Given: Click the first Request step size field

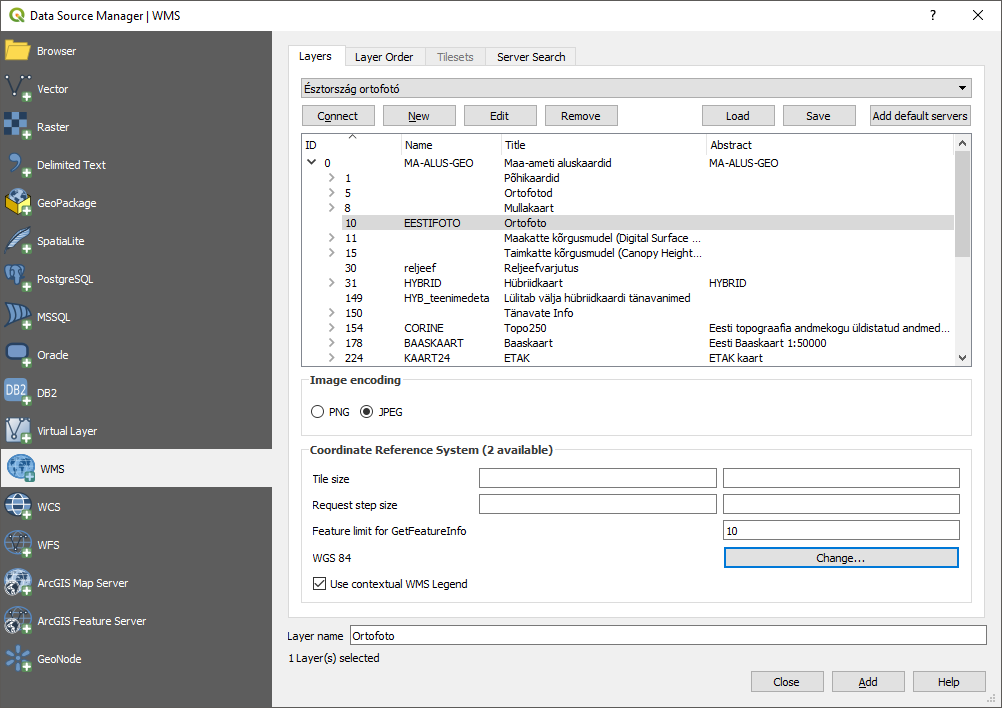Looking at the screenshot, I should (597, 504).
